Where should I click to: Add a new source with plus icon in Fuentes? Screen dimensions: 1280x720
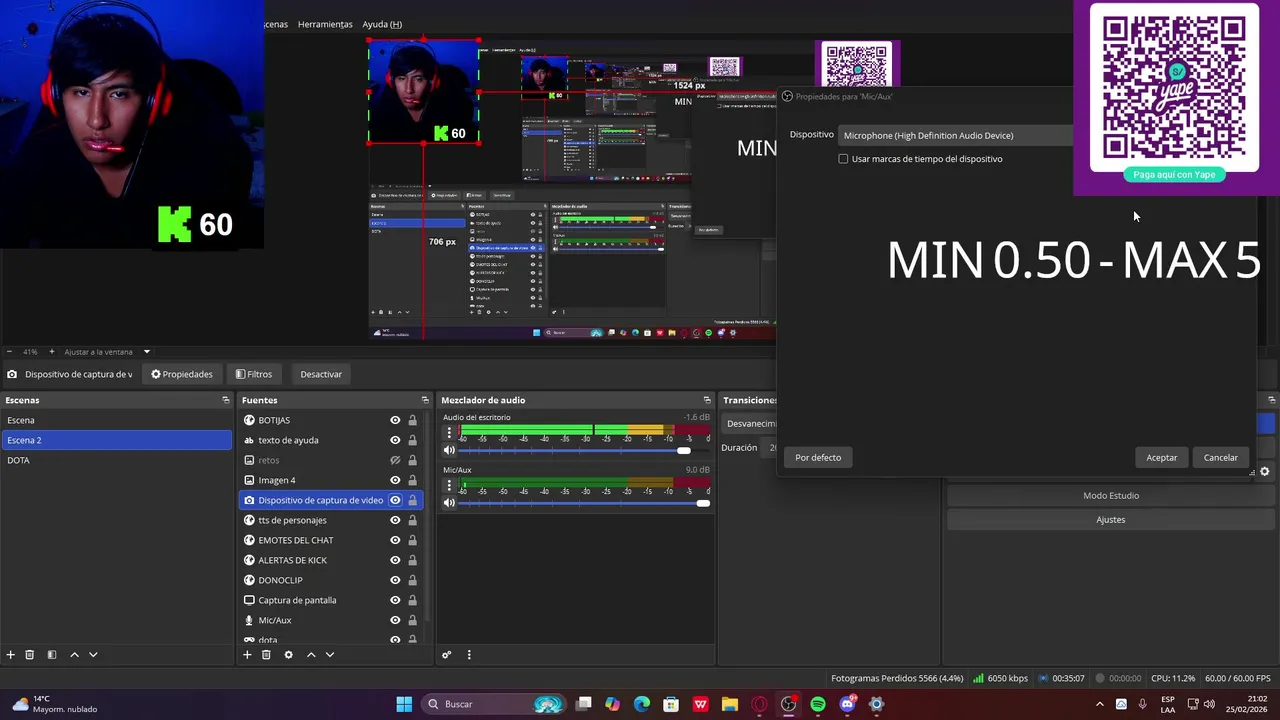tap(247, 655)
